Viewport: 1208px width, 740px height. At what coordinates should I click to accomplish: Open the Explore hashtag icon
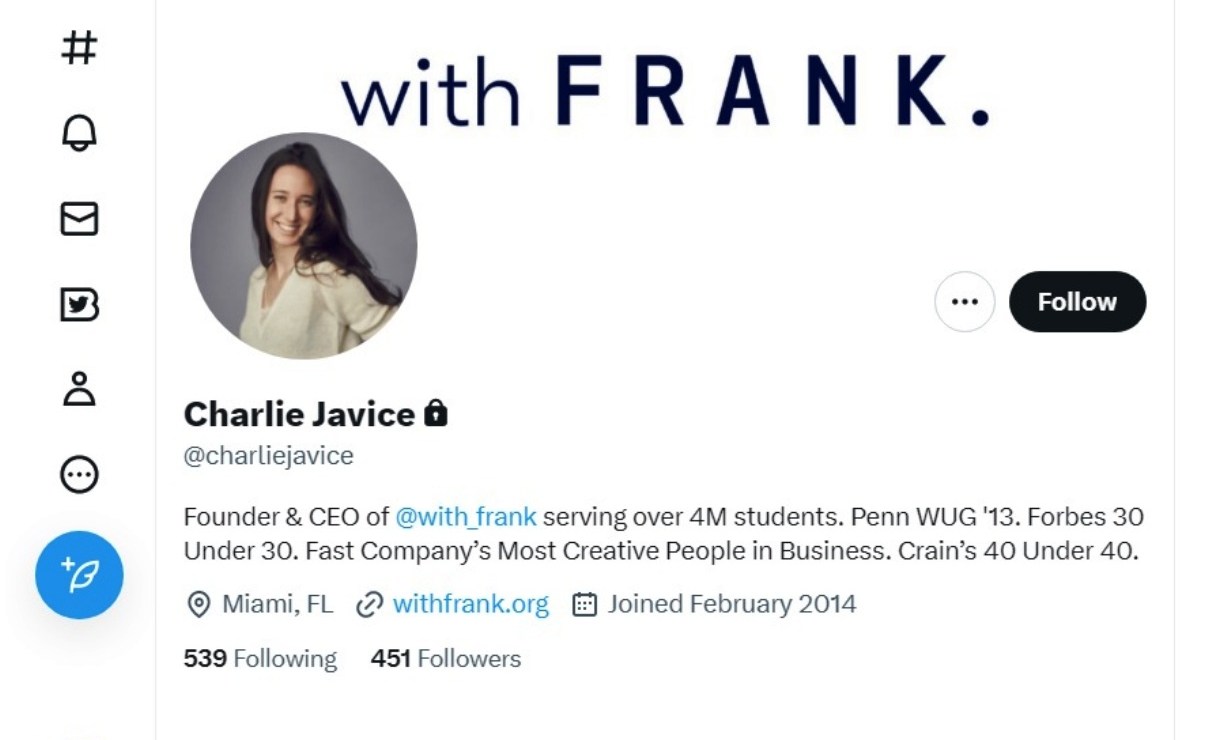(79, 47)
